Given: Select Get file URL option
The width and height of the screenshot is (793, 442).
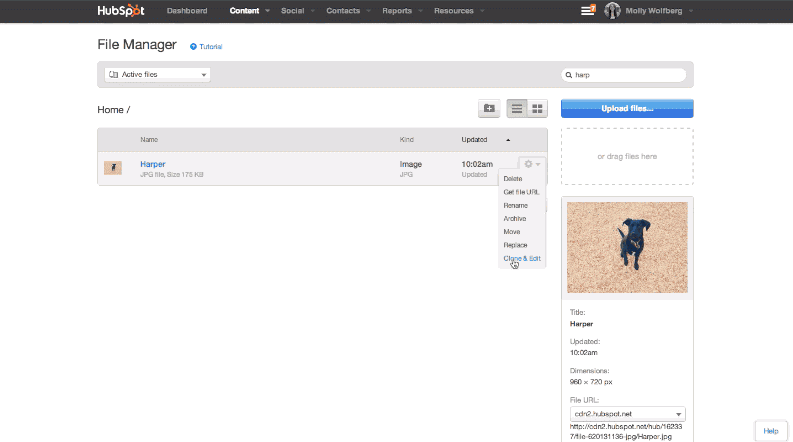Looking at the screenshot, I should click(x=521, y=192).
